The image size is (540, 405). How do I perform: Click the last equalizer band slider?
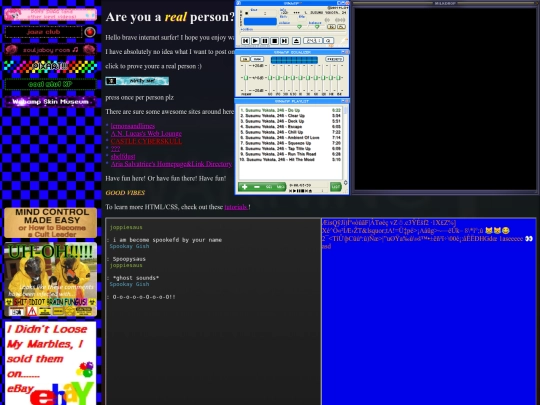[339, 78]
